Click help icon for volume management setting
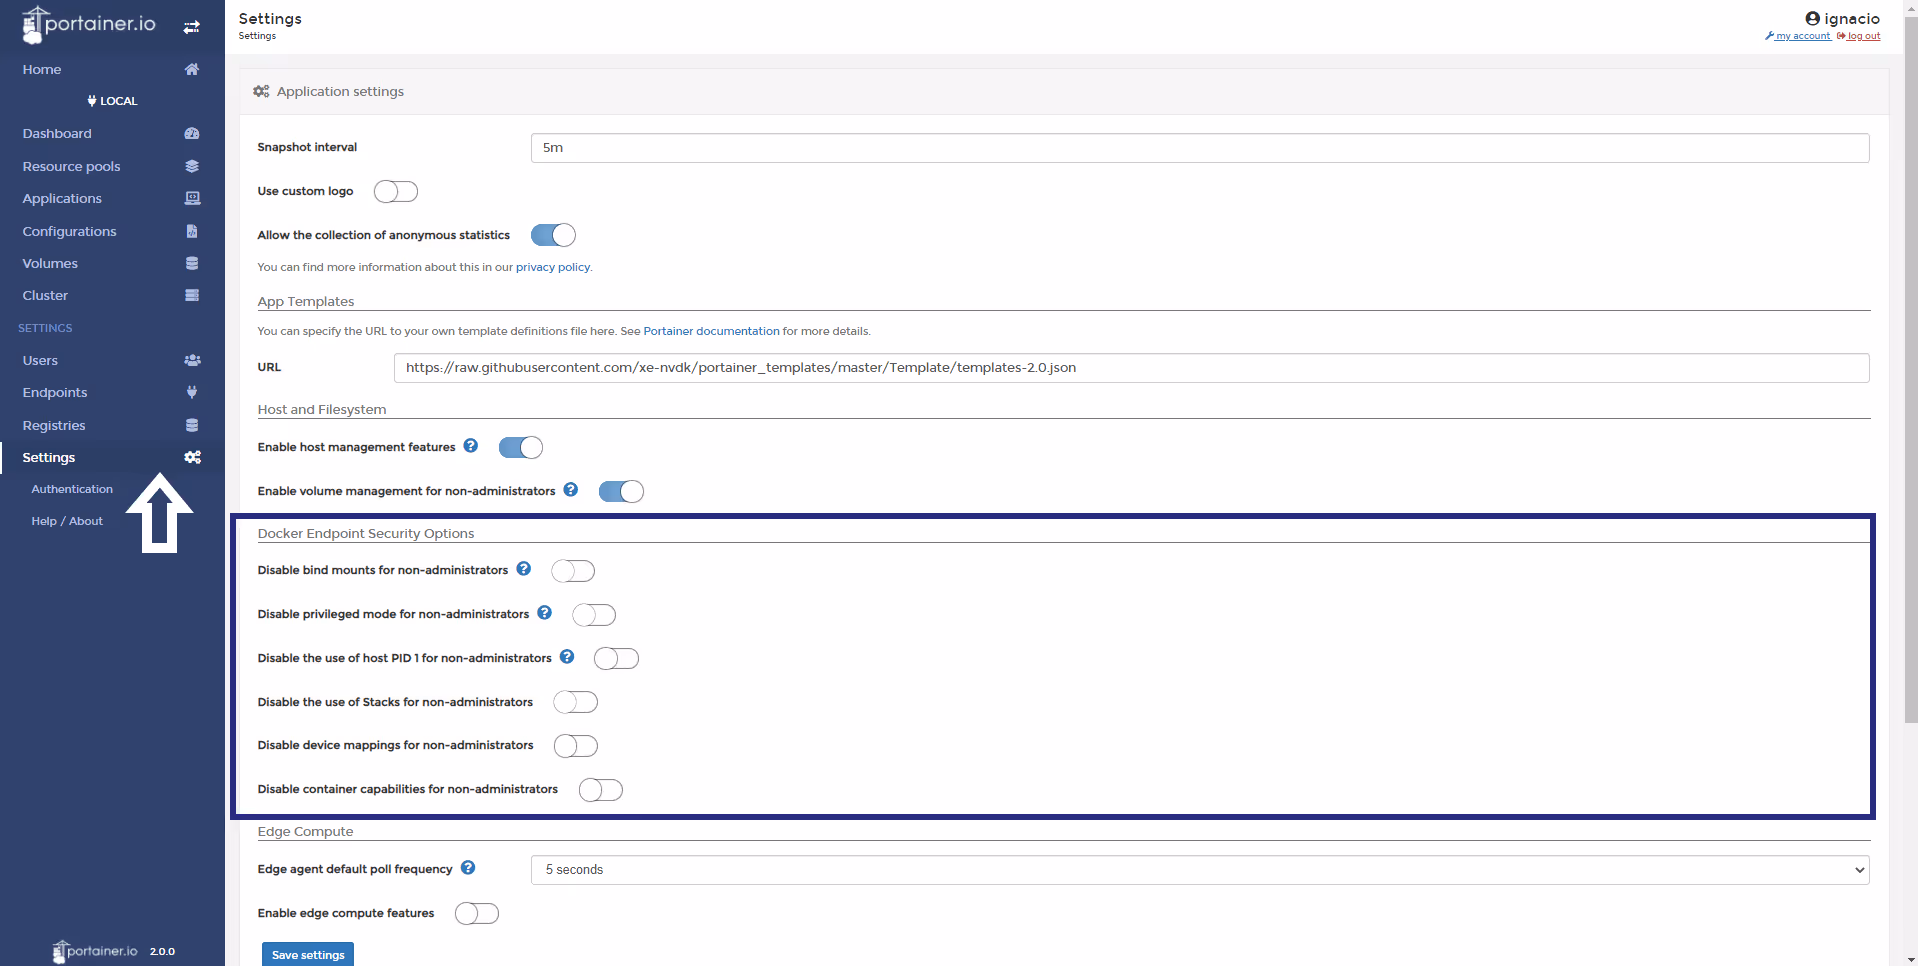 point(570,490)
